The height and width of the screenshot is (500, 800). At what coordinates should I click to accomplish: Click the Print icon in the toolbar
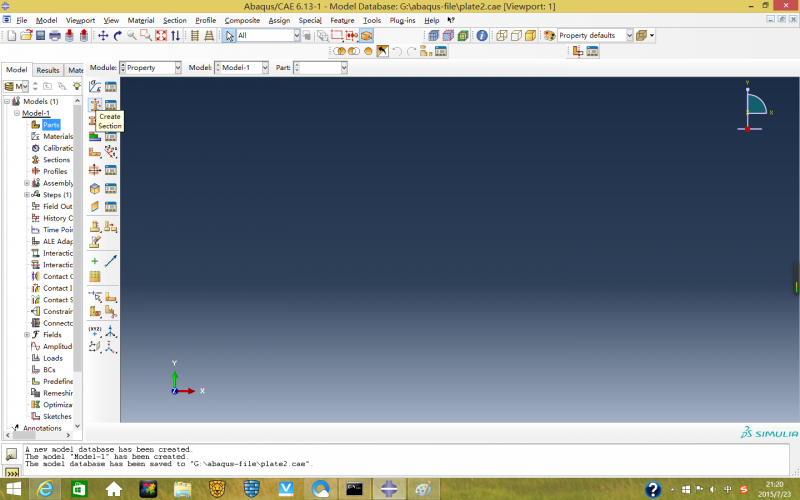(x=55, y=35)
